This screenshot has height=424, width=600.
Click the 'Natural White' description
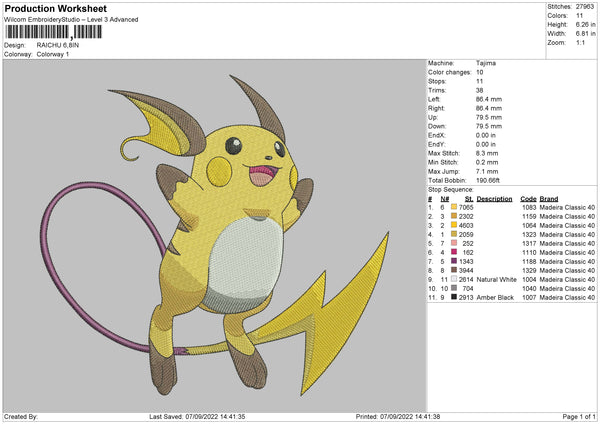click(x=496, y=279)
